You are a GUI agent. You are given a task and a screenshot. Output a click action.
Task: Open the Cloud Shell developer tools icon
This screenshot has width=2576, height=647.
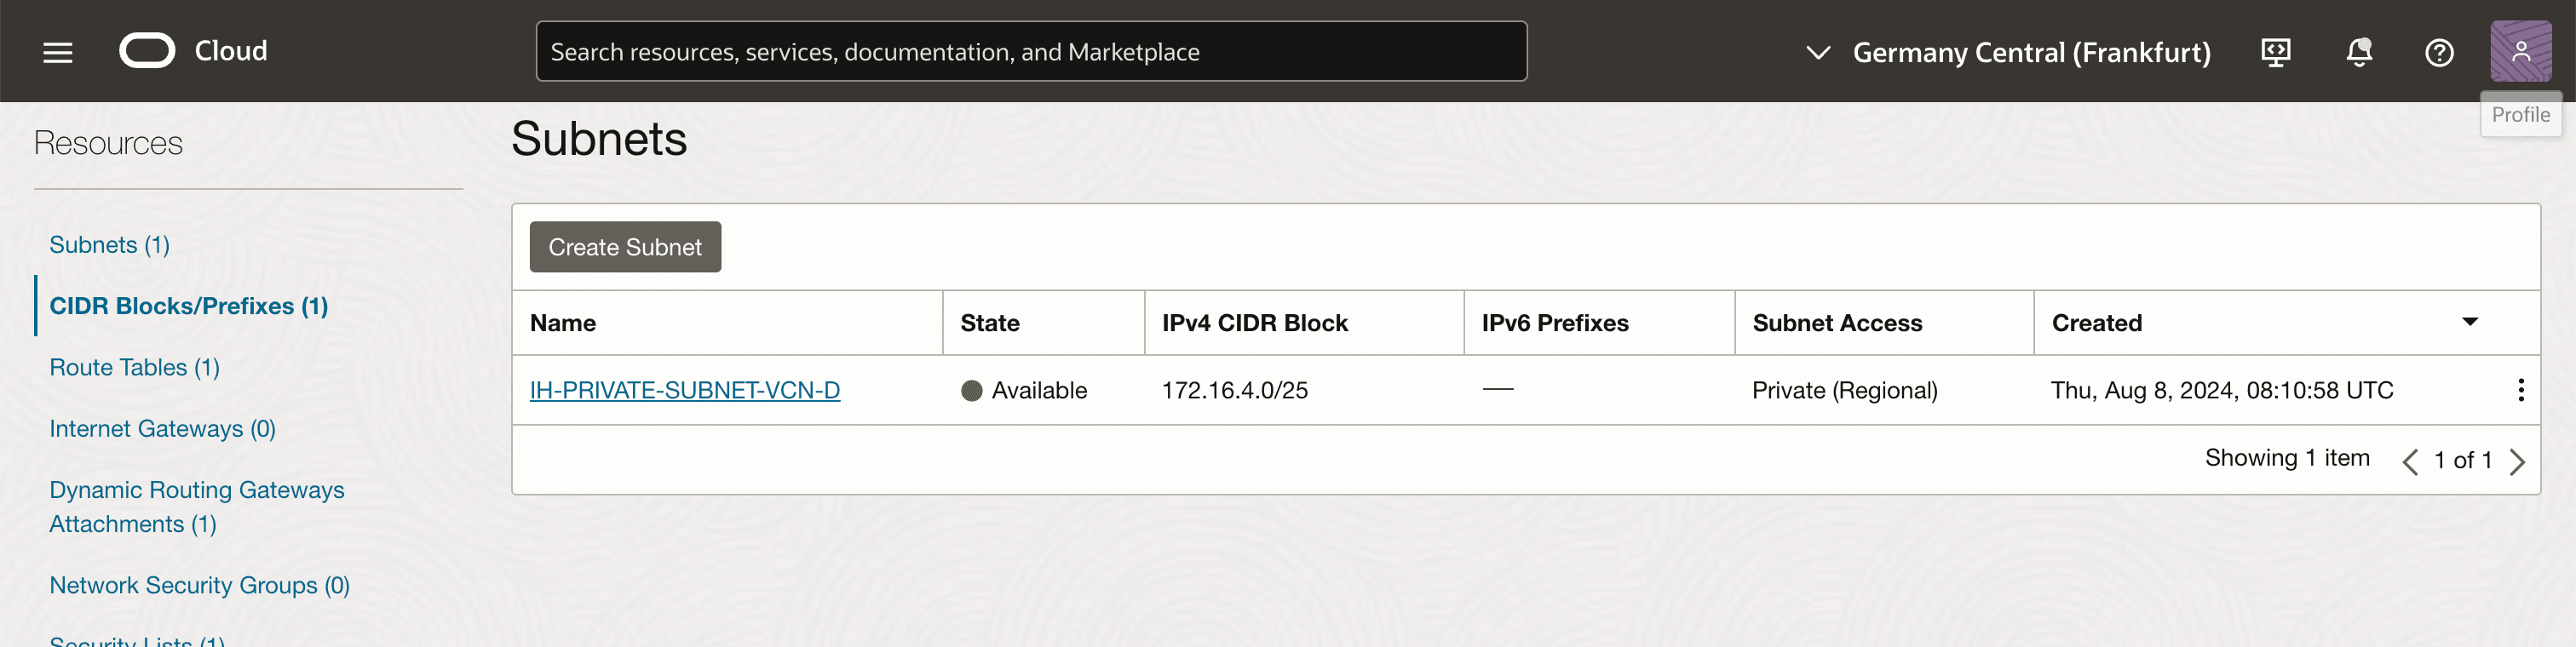pyautogui.click(x=2275, y=52)
